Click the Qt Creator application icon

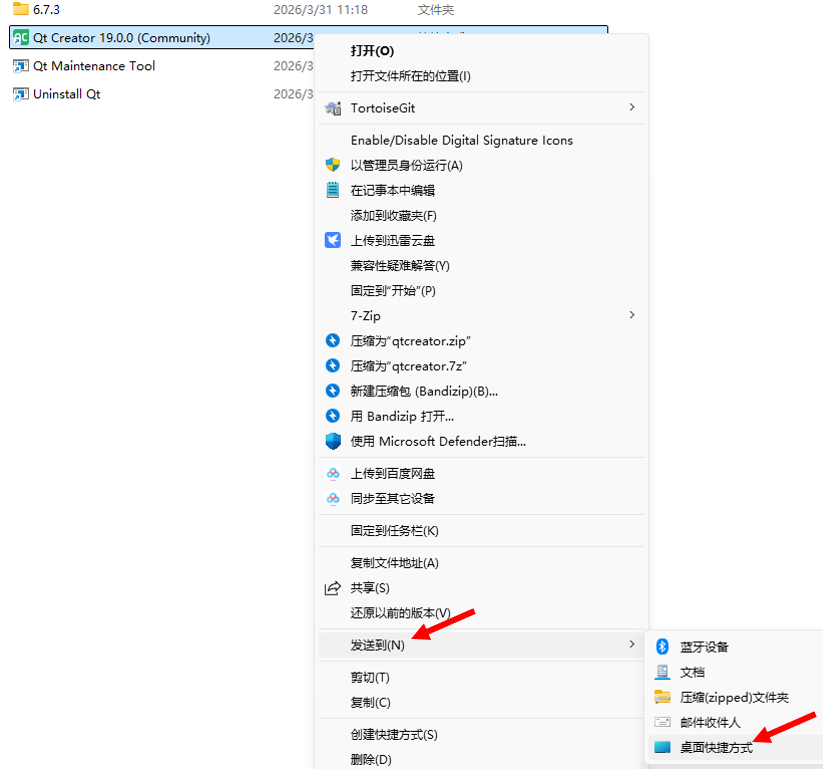21,38
